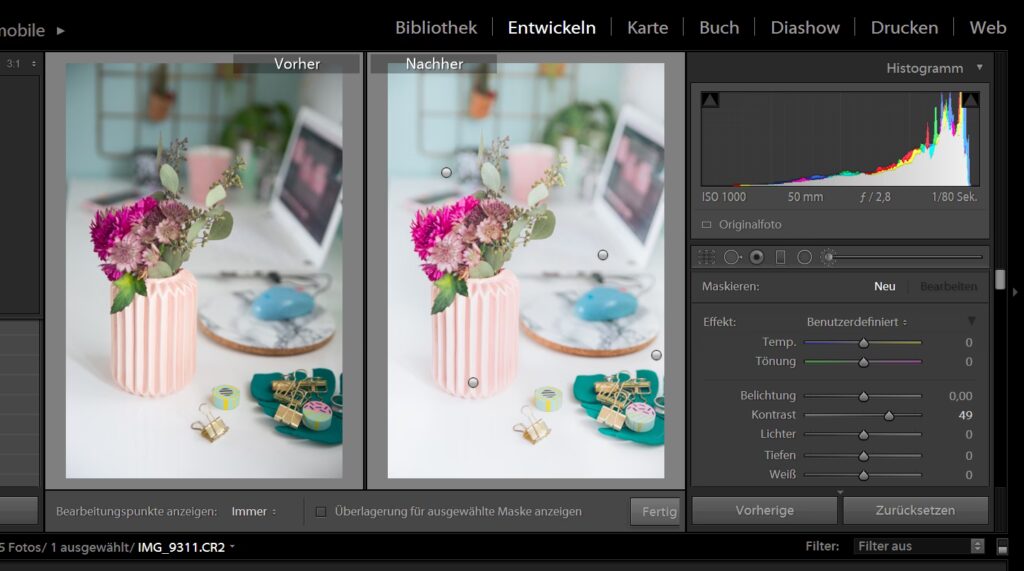
Task: Select the Graduated Filter tool
Action: [x=781, y=257]
